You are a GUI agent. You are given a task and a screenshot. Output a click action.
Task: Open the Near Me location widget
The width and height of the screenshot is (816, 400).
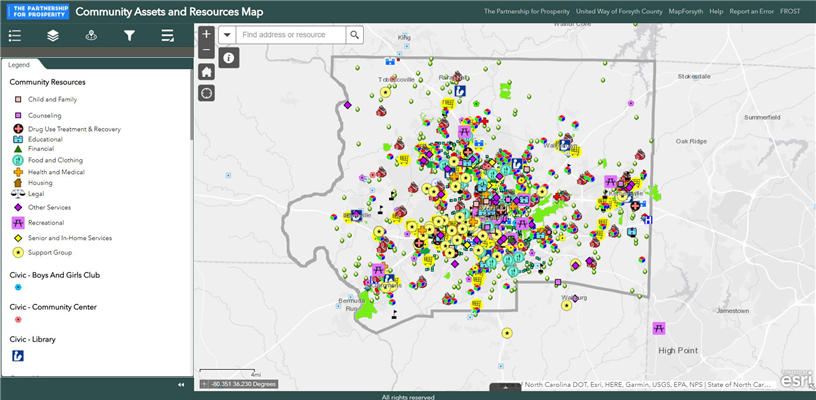91,36
